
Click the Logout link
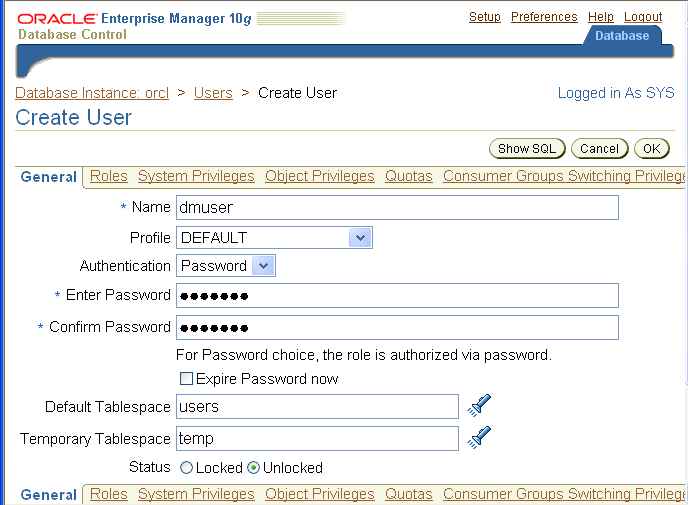[x=643, y=17]
